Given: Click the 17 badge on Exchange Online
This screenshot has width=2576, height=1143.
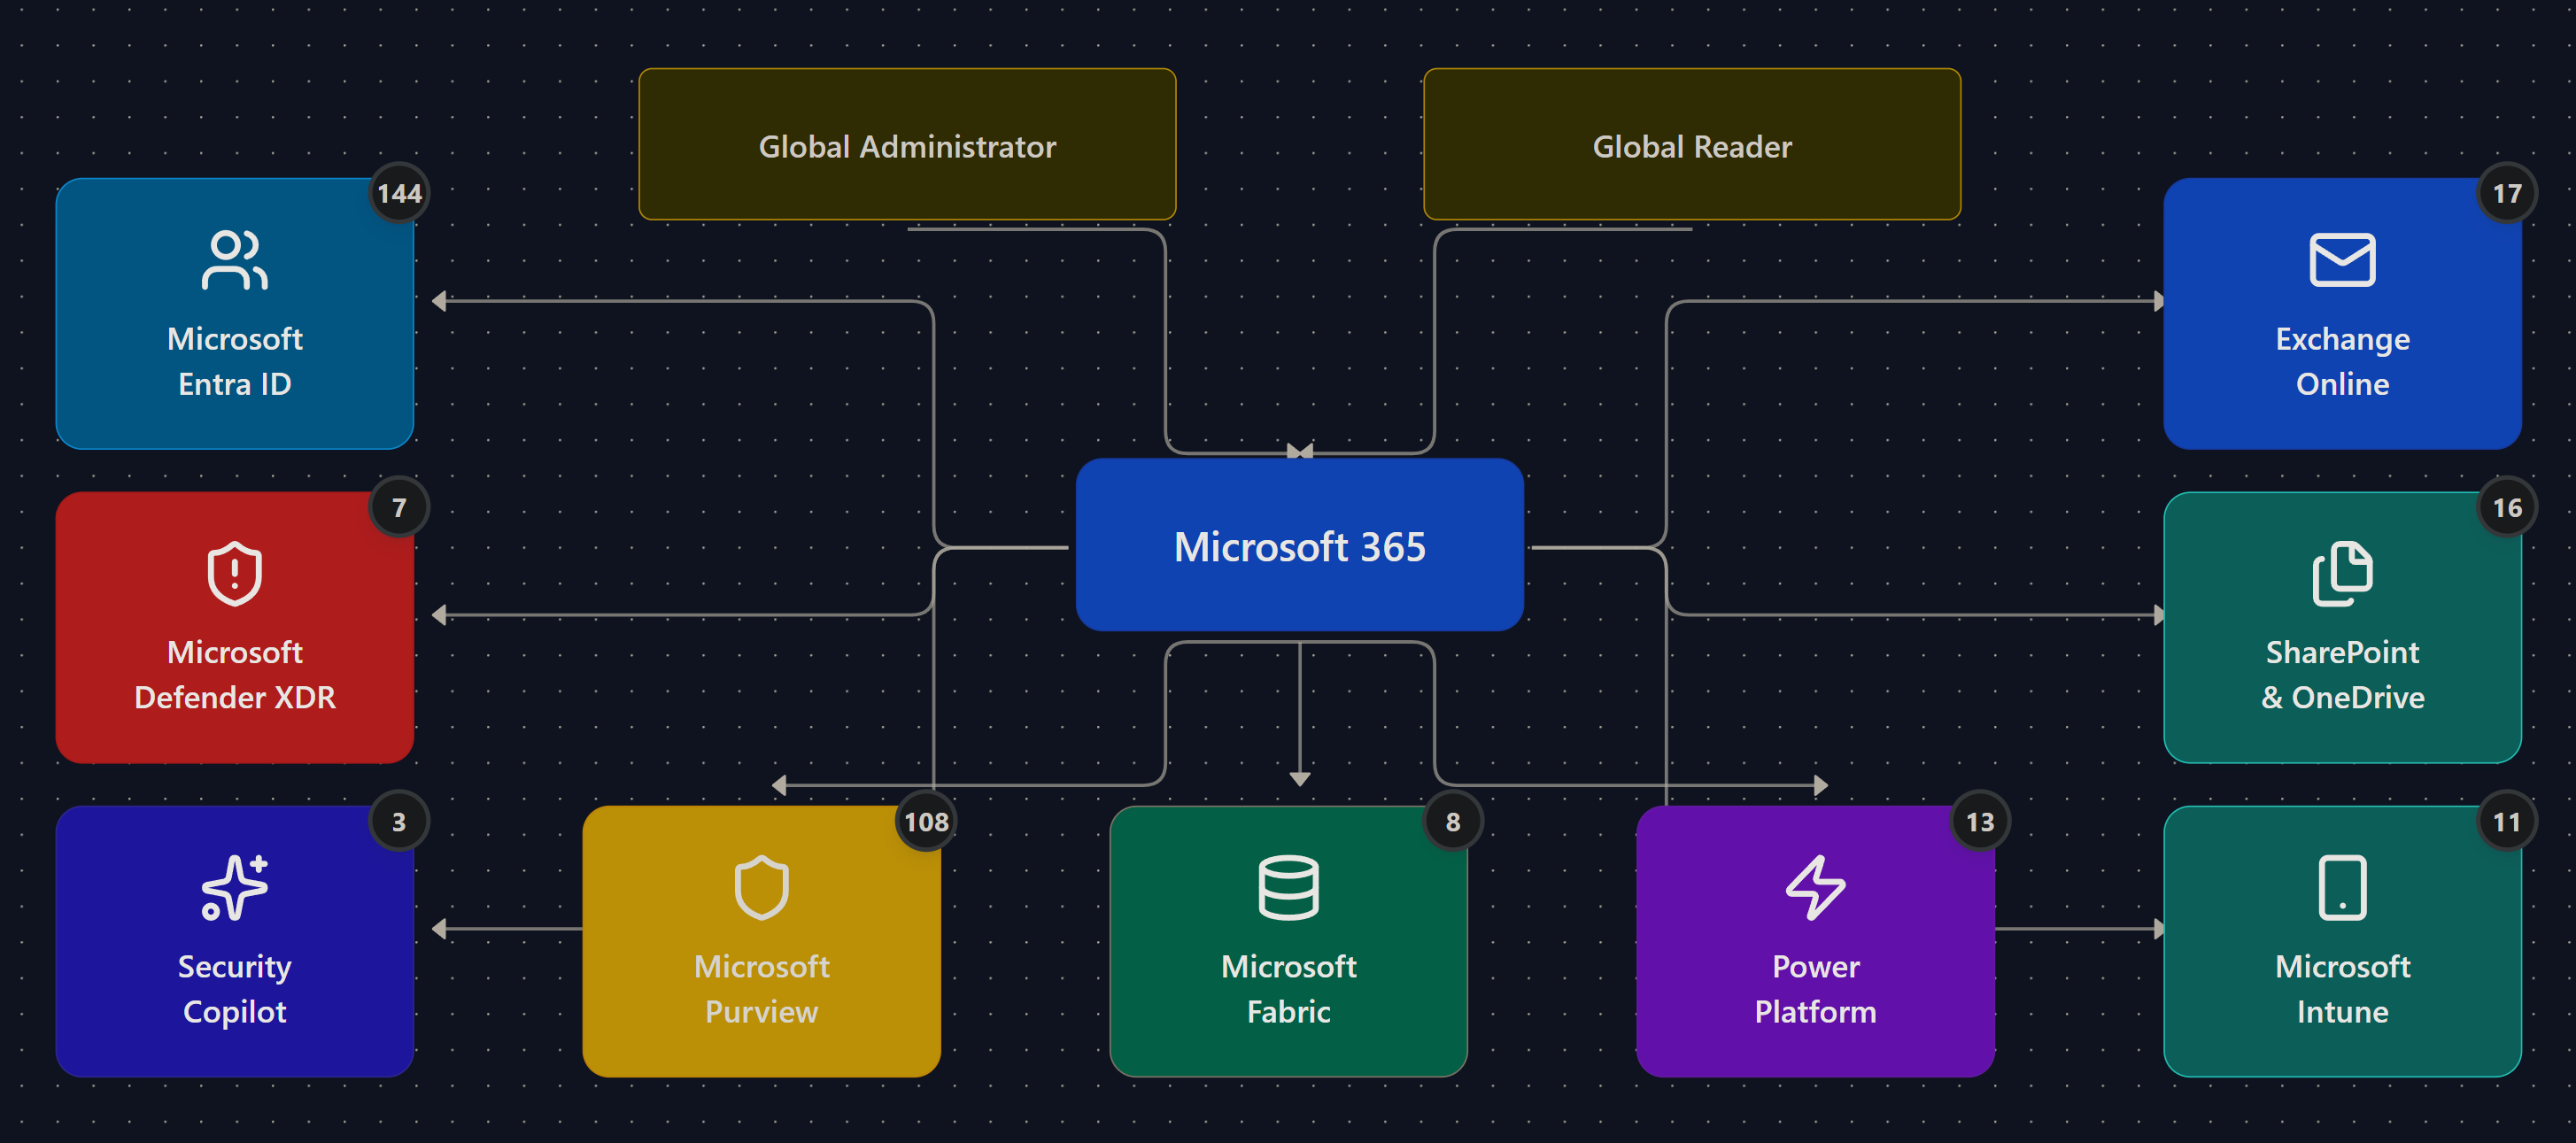Looking at the screenshot, I should (x=2507, y=193).
